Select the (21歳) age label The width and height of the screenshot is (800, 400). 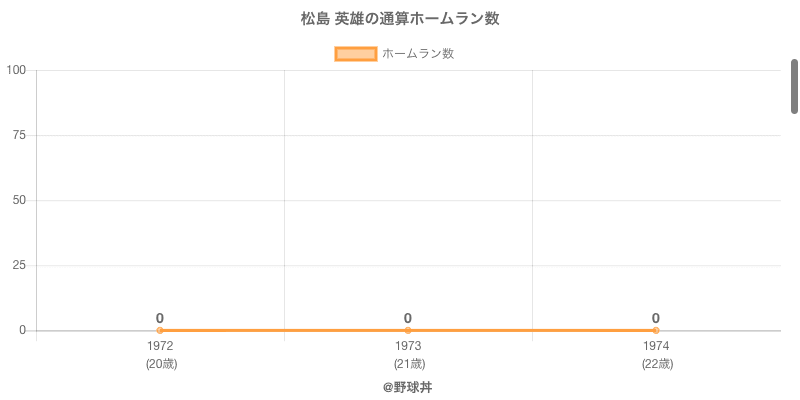point(408,364)
